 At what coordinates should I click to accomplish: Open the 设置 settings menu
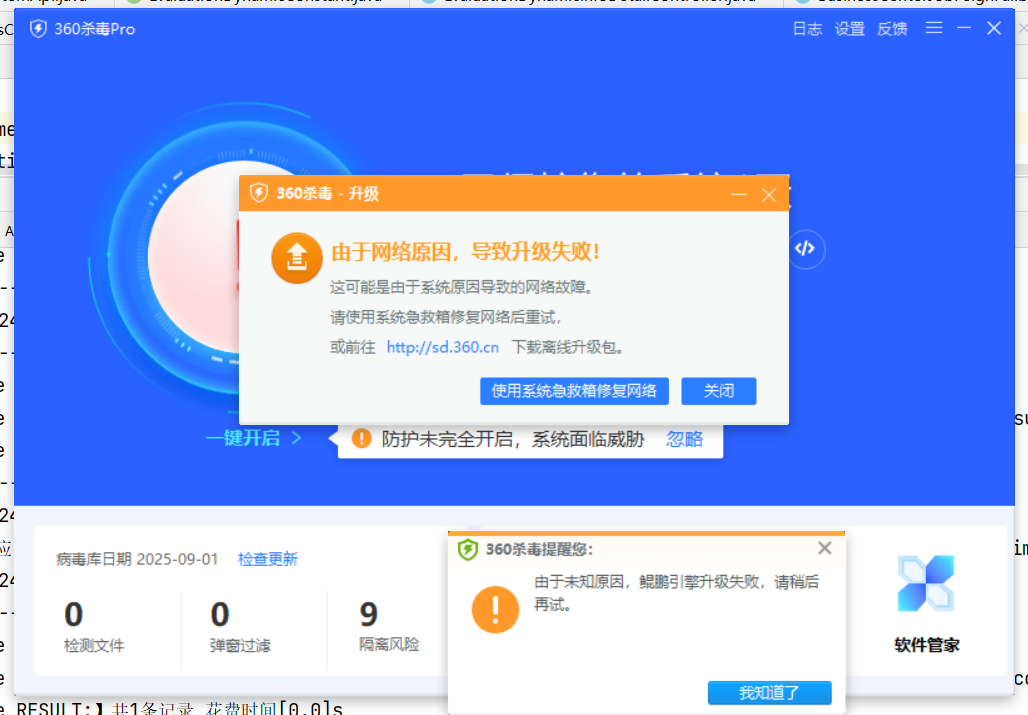pos(849,29)
